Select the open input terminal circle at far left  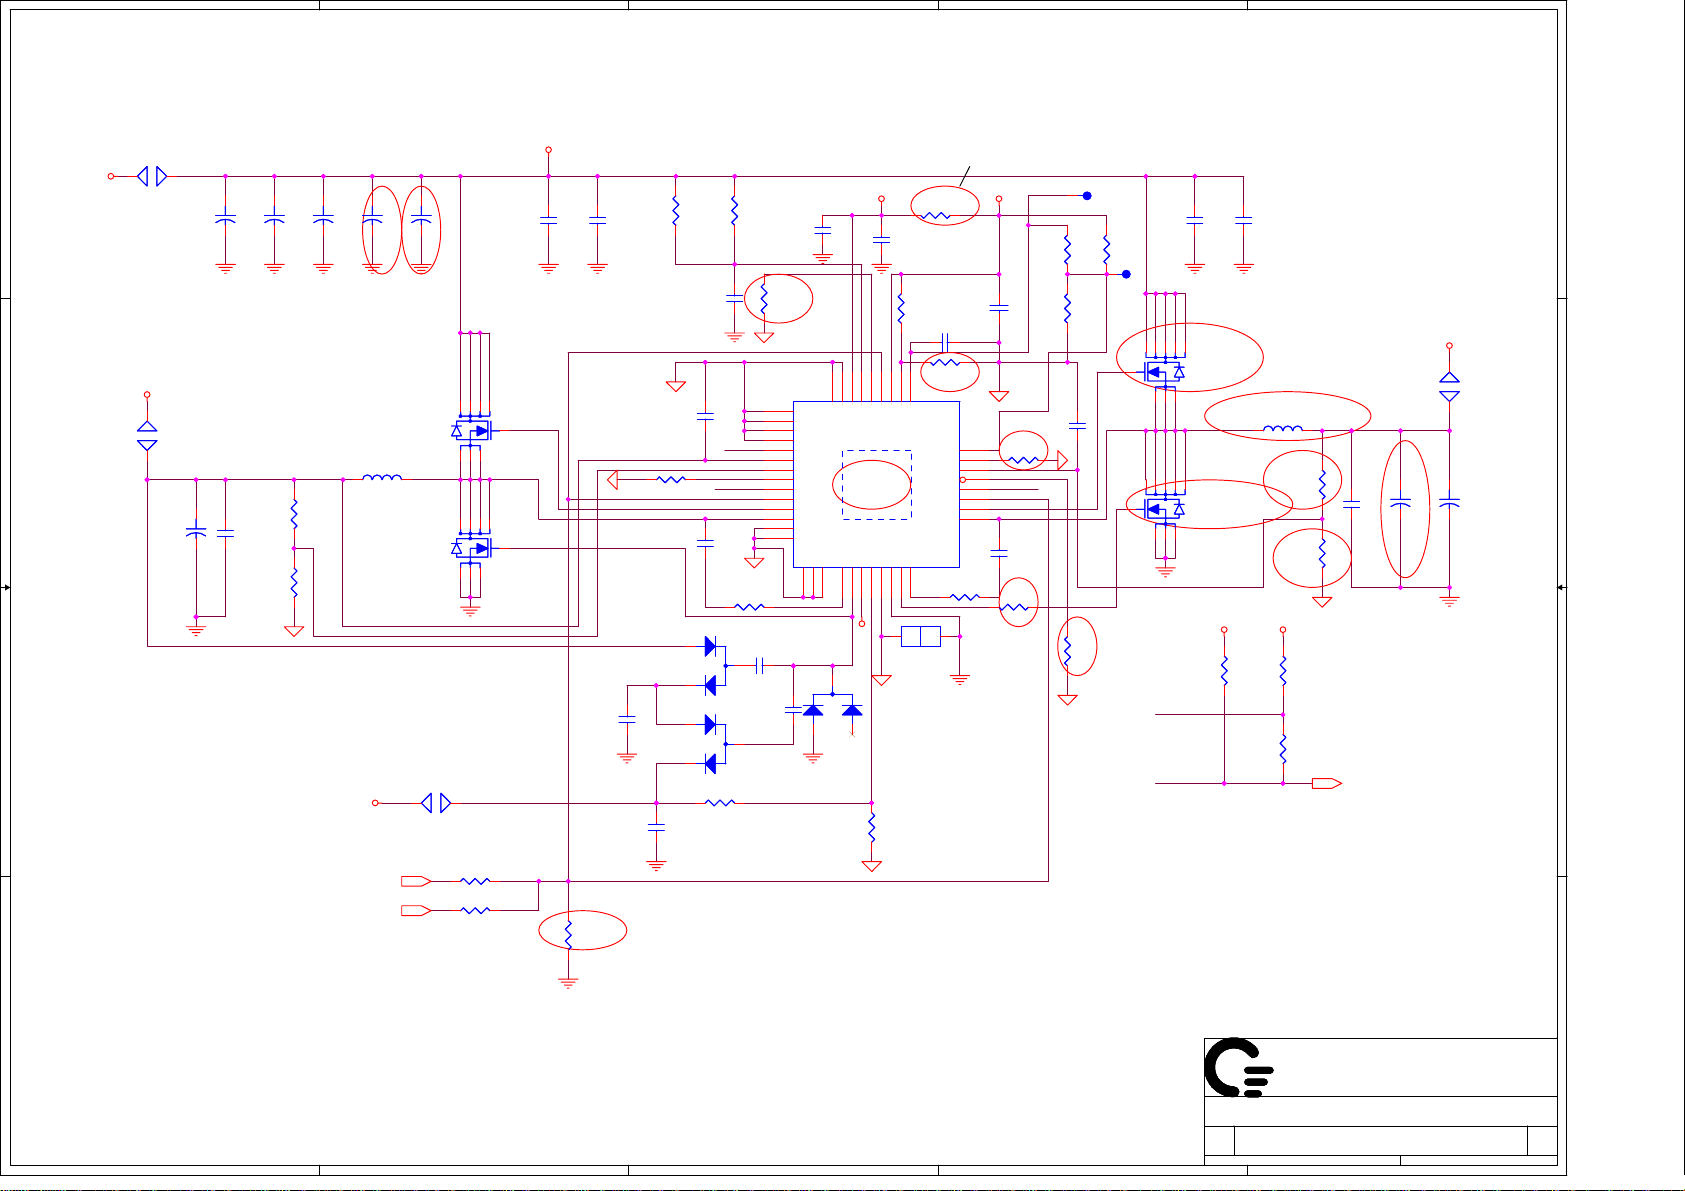pyautogui.click(x=111, y=176)
